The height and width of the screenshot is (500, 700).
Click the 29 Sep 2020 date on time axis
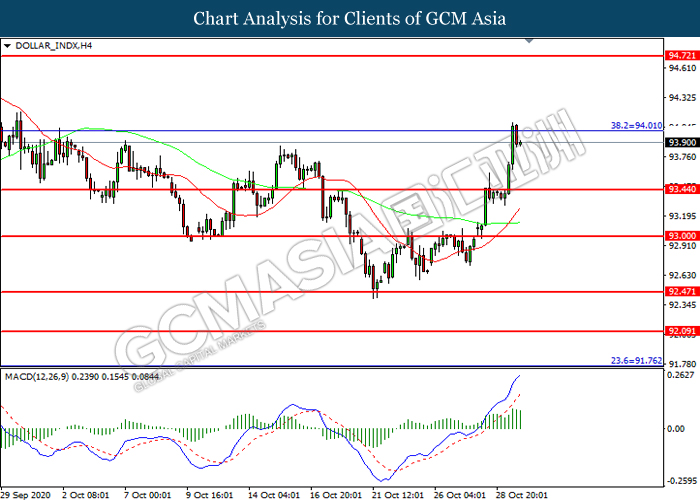pos(27,494)
